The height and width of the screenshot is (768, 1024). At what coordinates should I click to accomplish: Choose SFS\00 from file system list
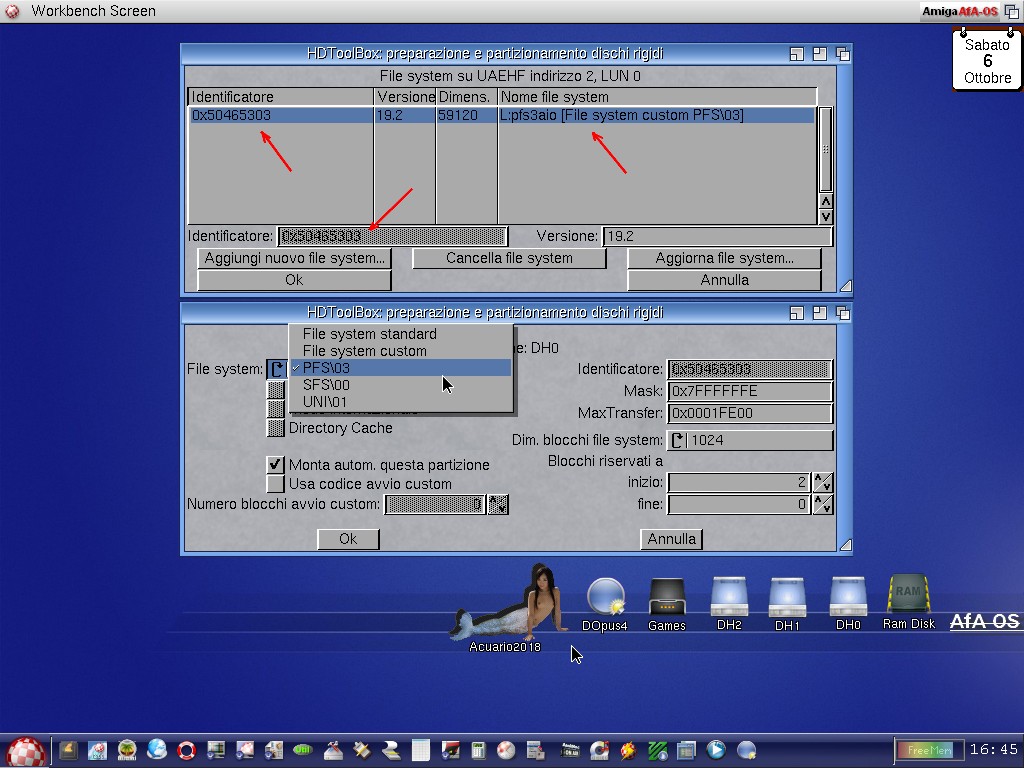326,385
